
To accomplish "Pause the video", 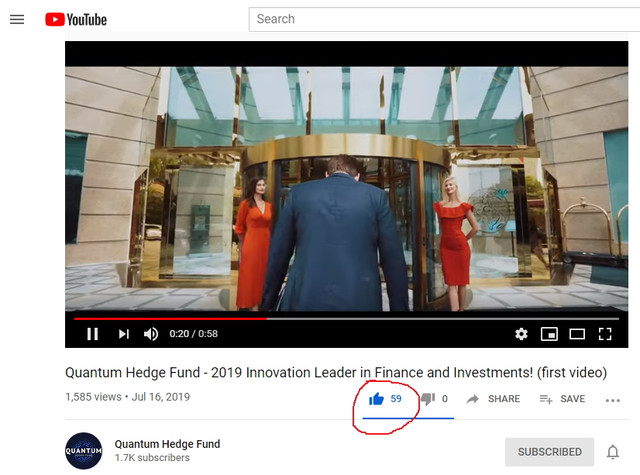I will coord(93,334).
